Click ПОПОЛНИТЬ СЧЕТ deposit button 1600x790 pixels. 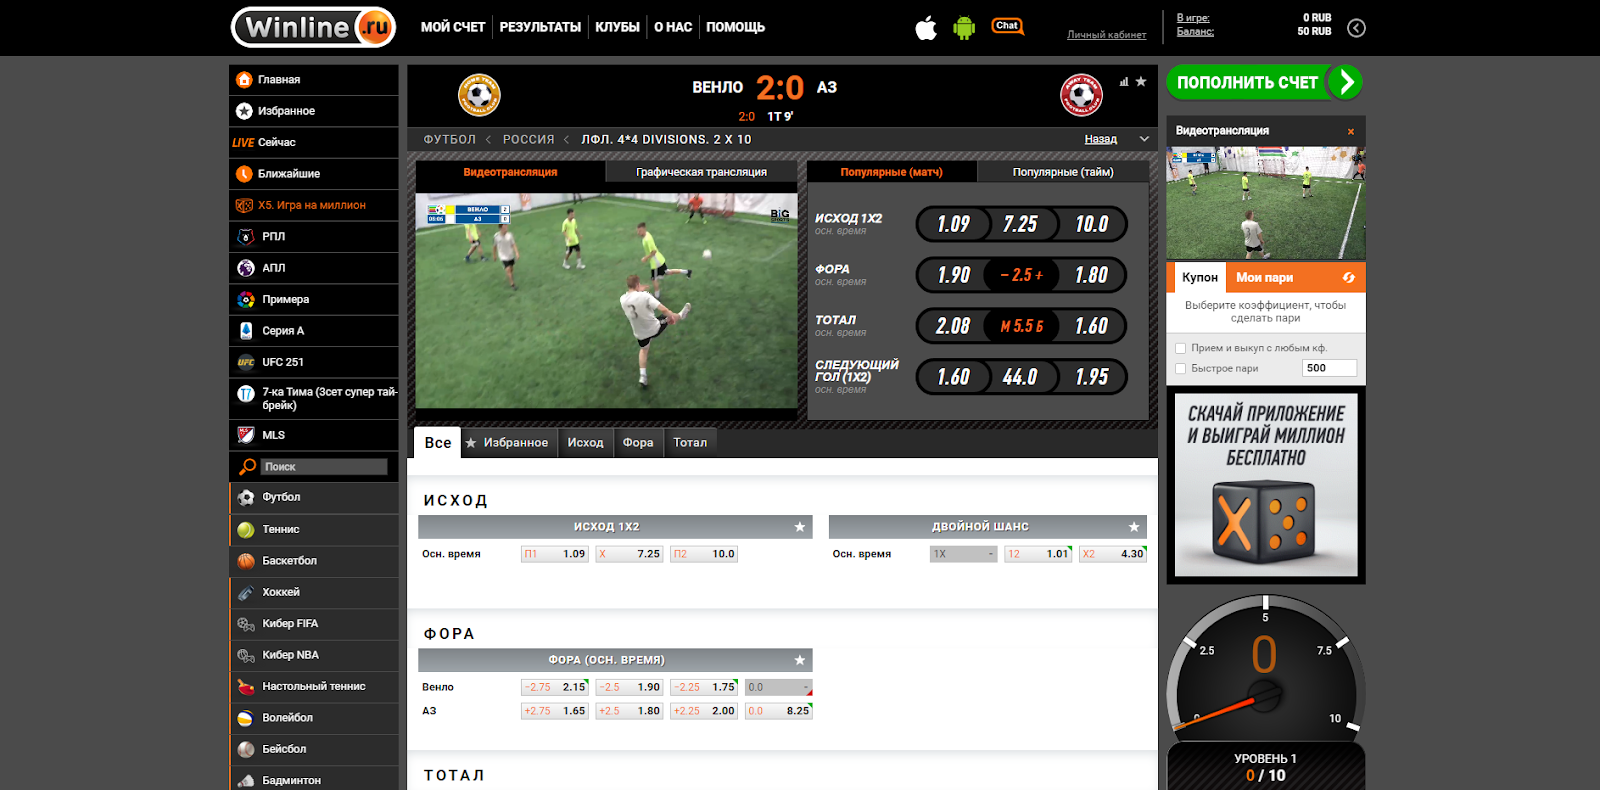(1264, 82)
